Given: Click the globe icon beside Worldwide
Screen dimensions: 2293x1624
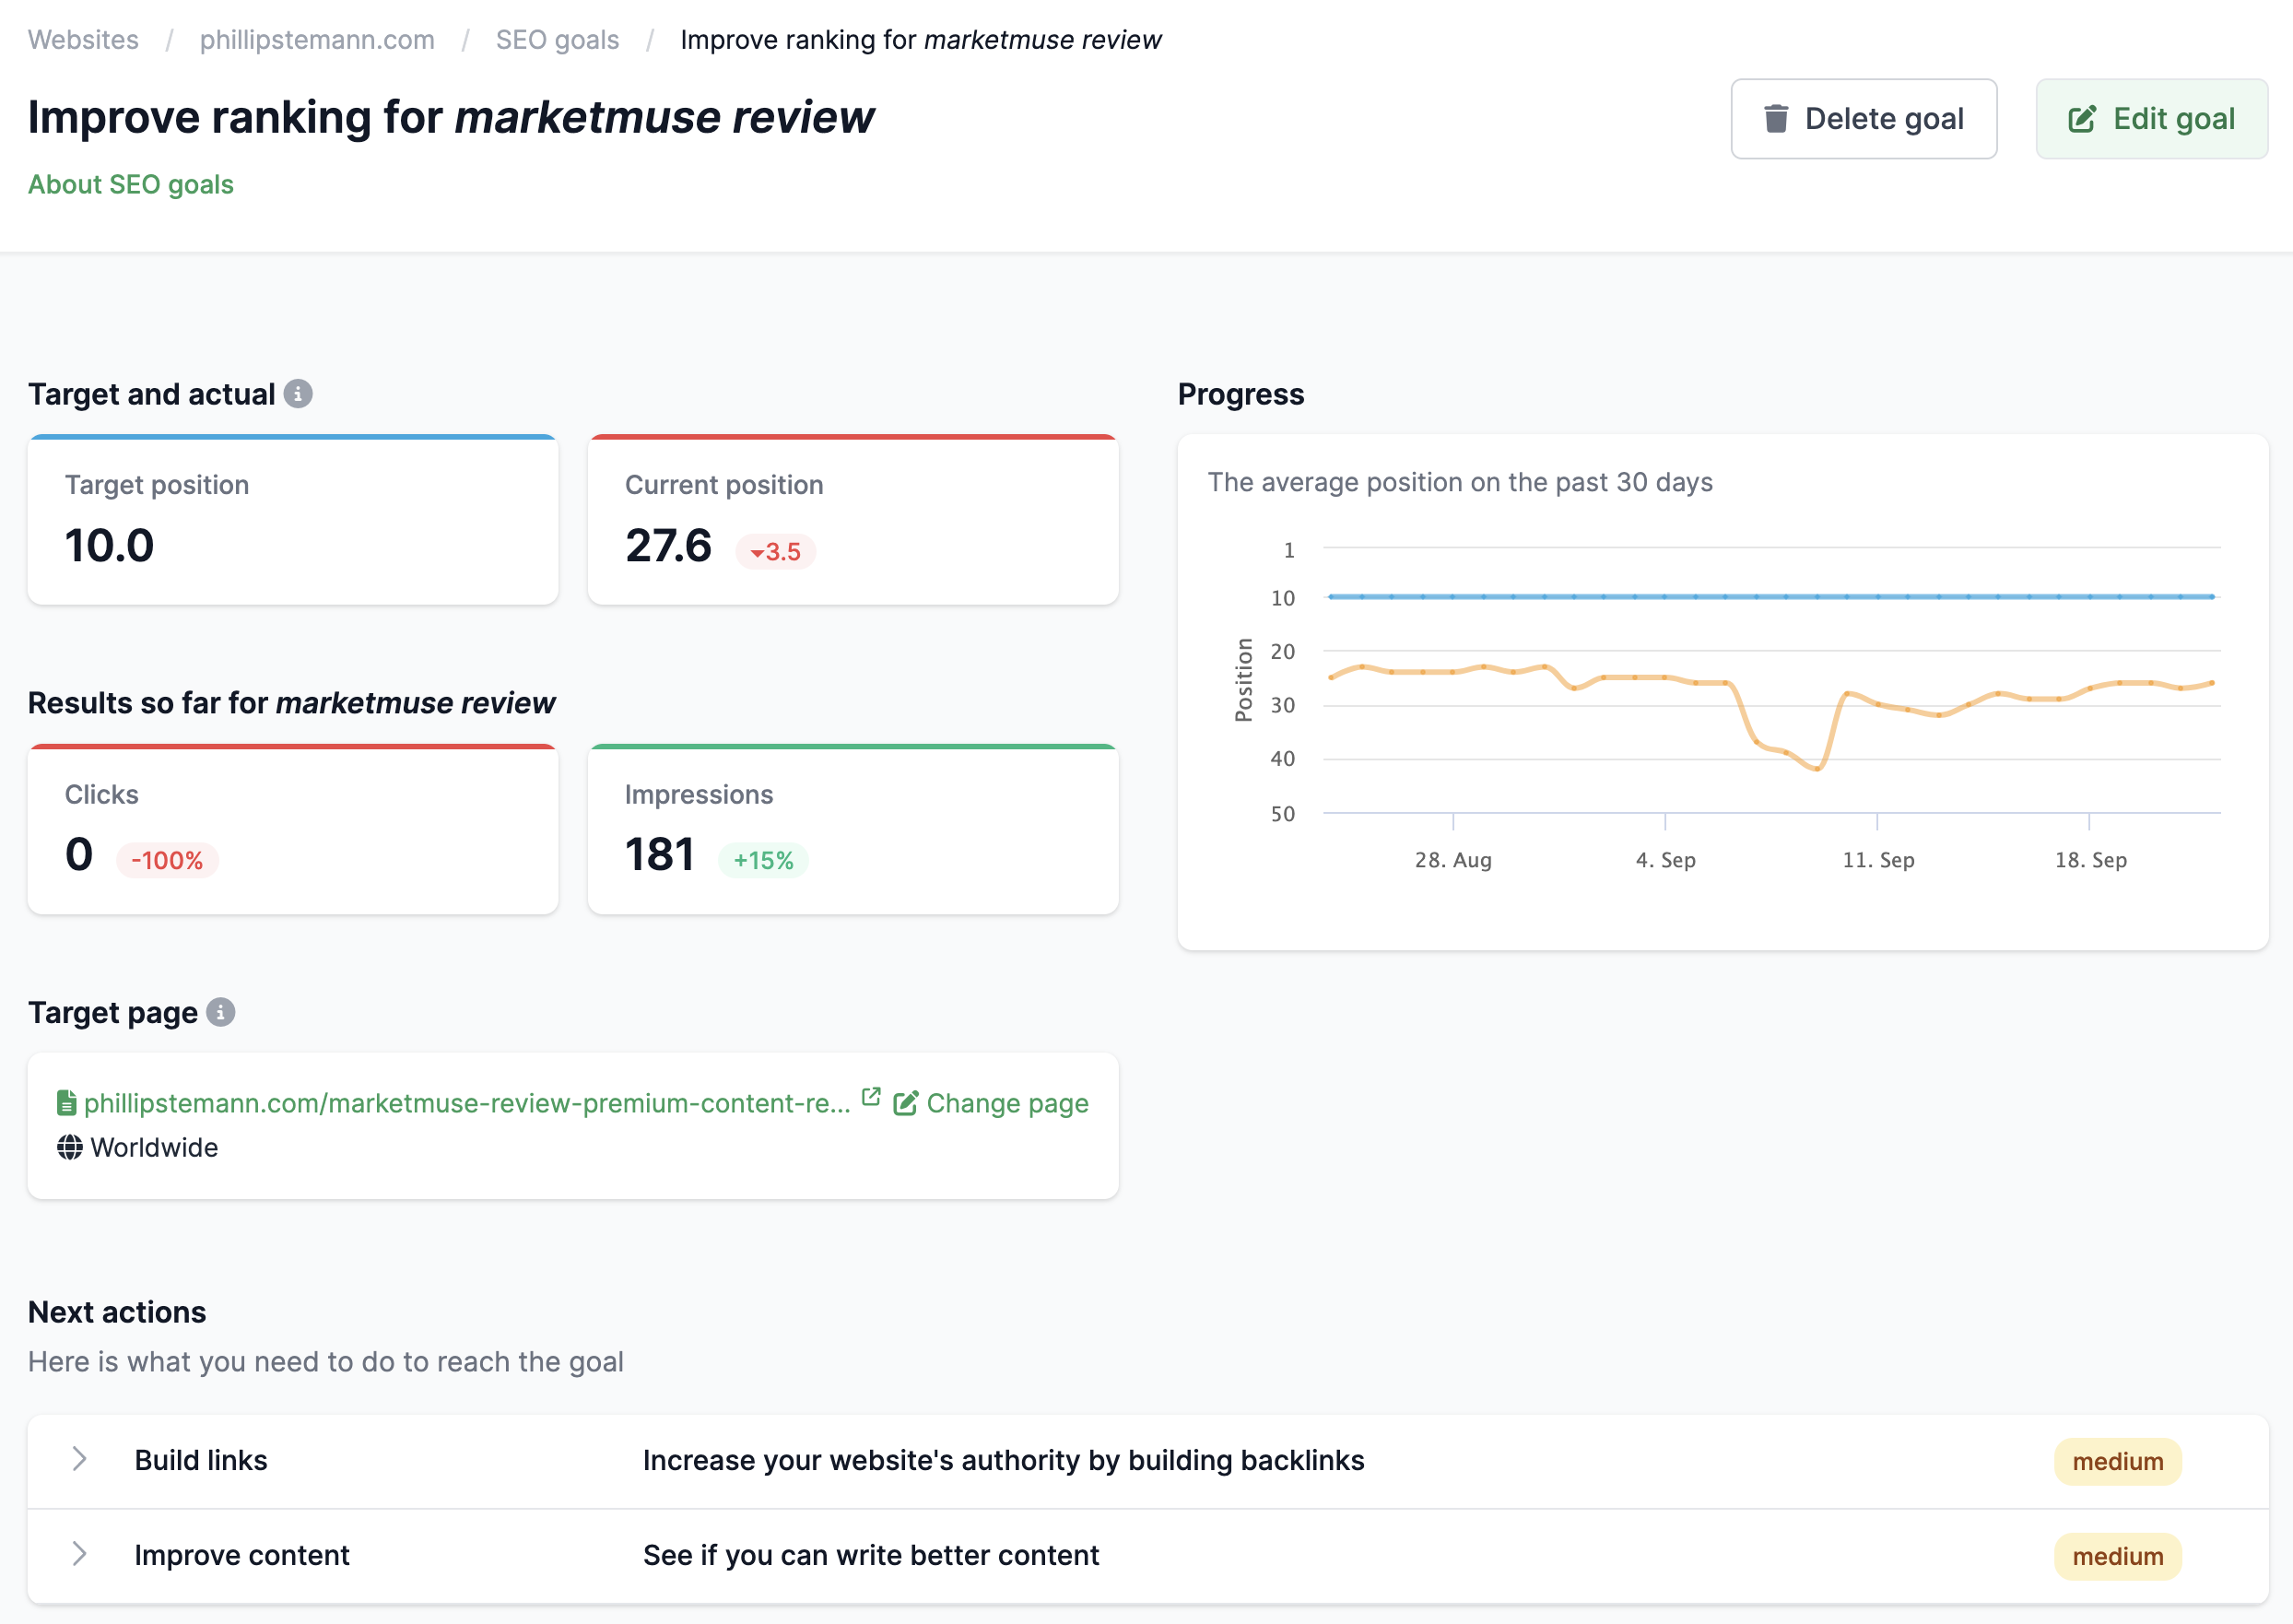Looking at the screenshot, I should coord(70,1147).
